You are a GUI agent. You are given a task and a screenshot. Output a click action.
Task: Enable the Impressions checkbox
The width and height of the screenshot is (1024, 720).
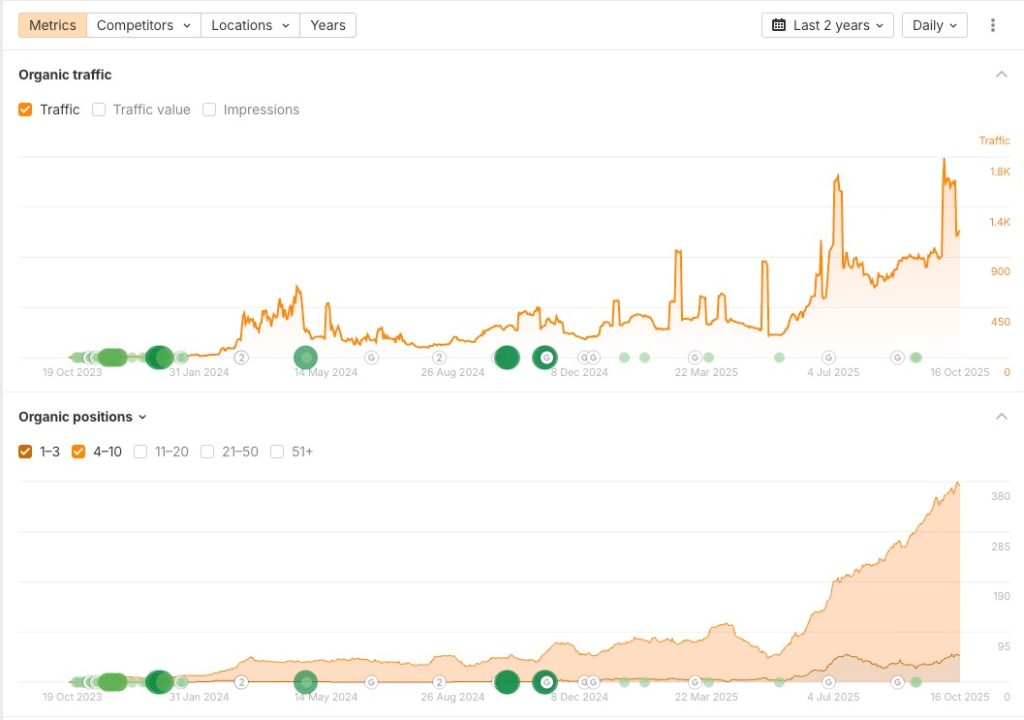coord(210,110)
